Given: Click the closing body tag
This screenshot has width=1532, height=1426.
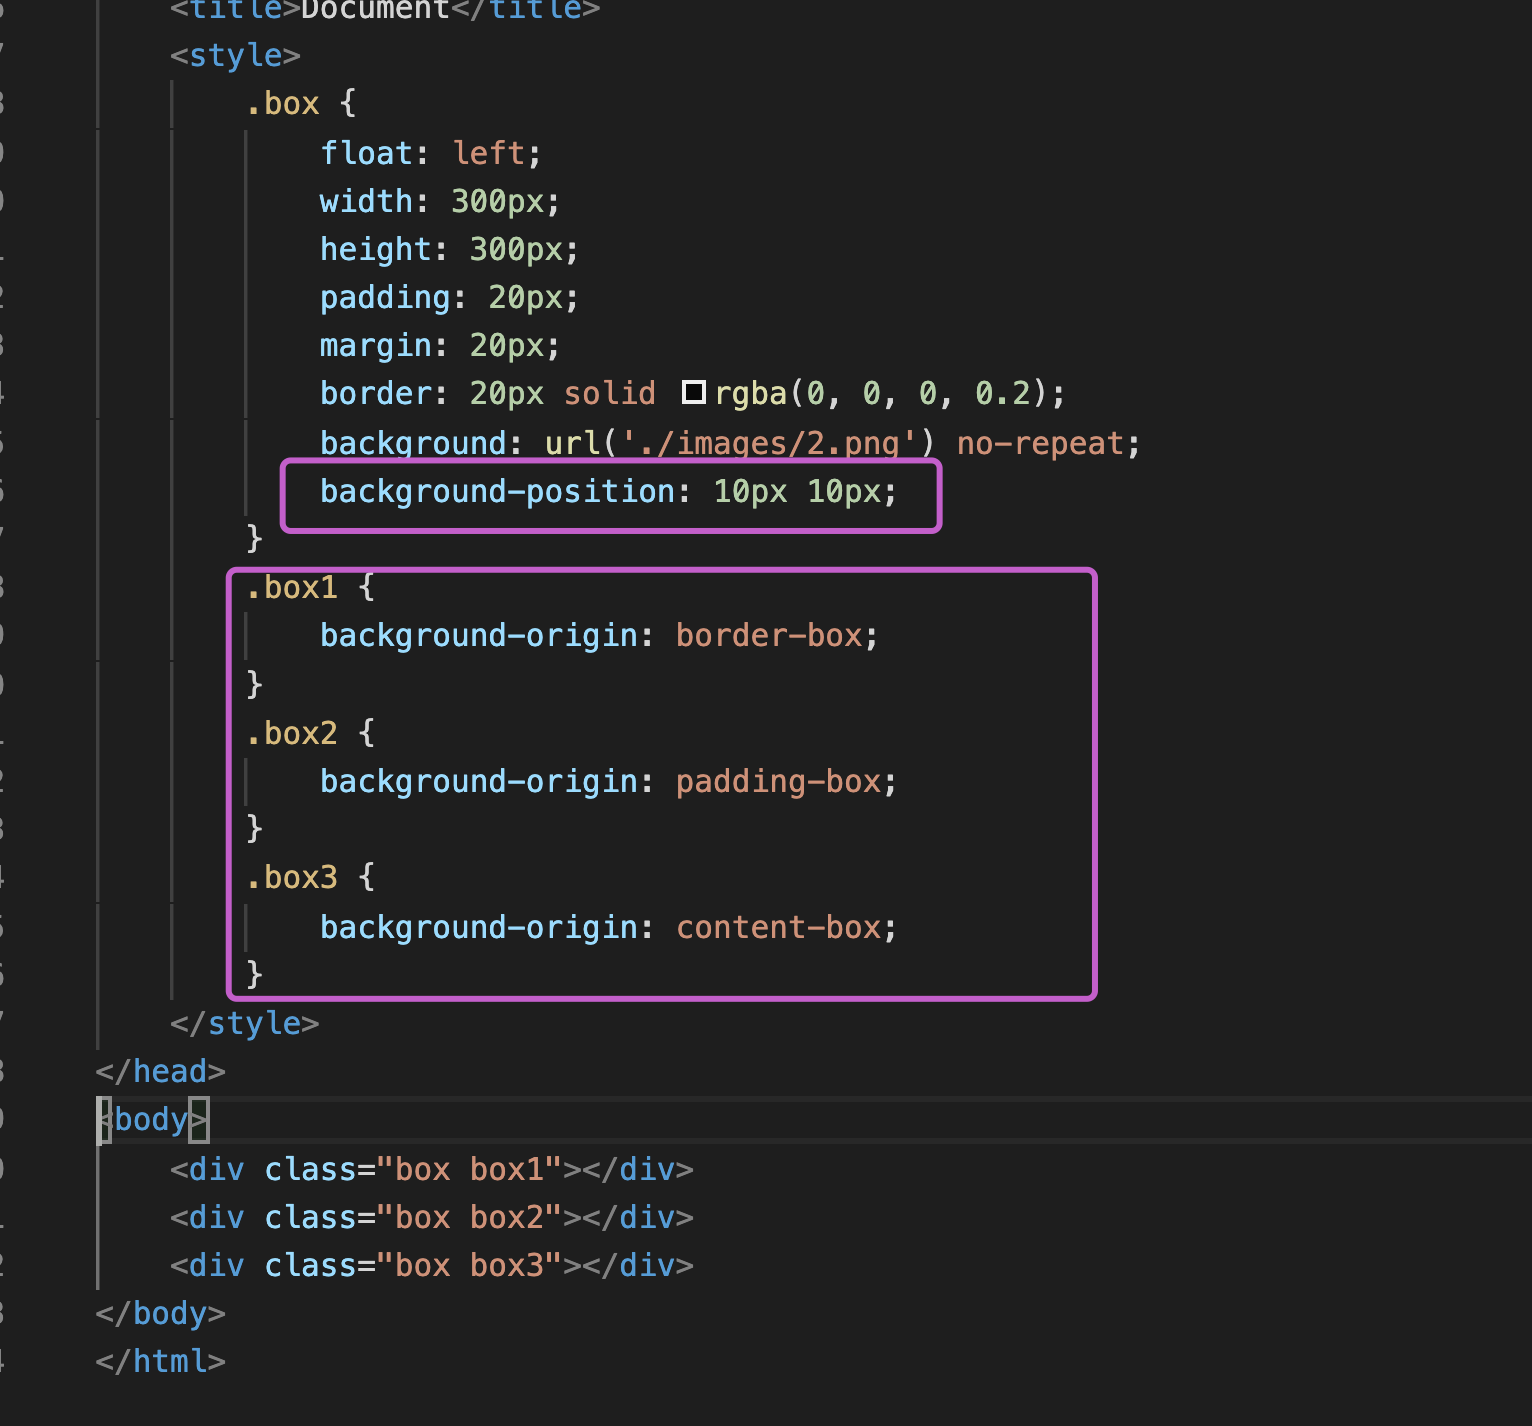Looking at the screenshot, I should click(x=160, y=1313).
